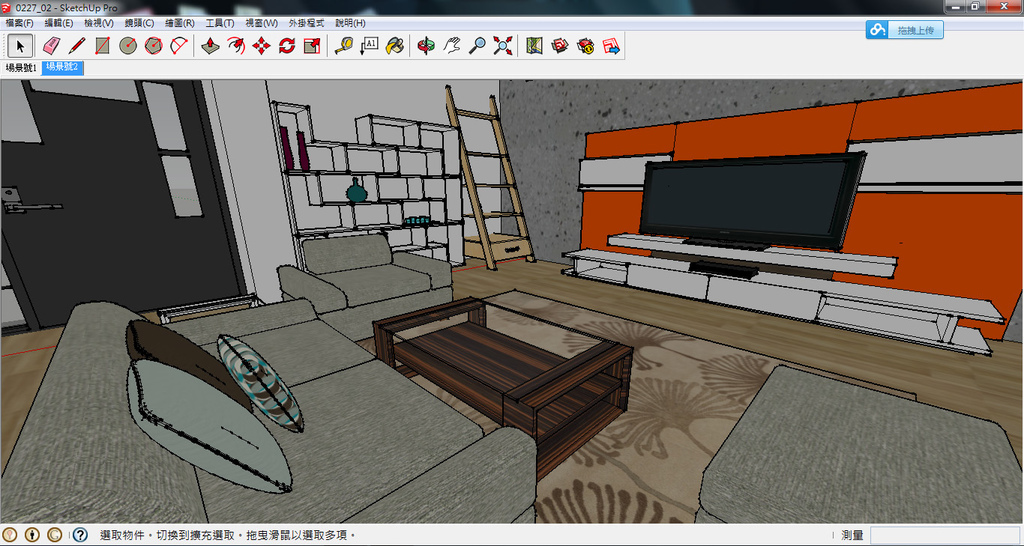1024x546 pixels.
Task: Open Get Models from 3D Warehouse
Action: (x=560, y=46)
